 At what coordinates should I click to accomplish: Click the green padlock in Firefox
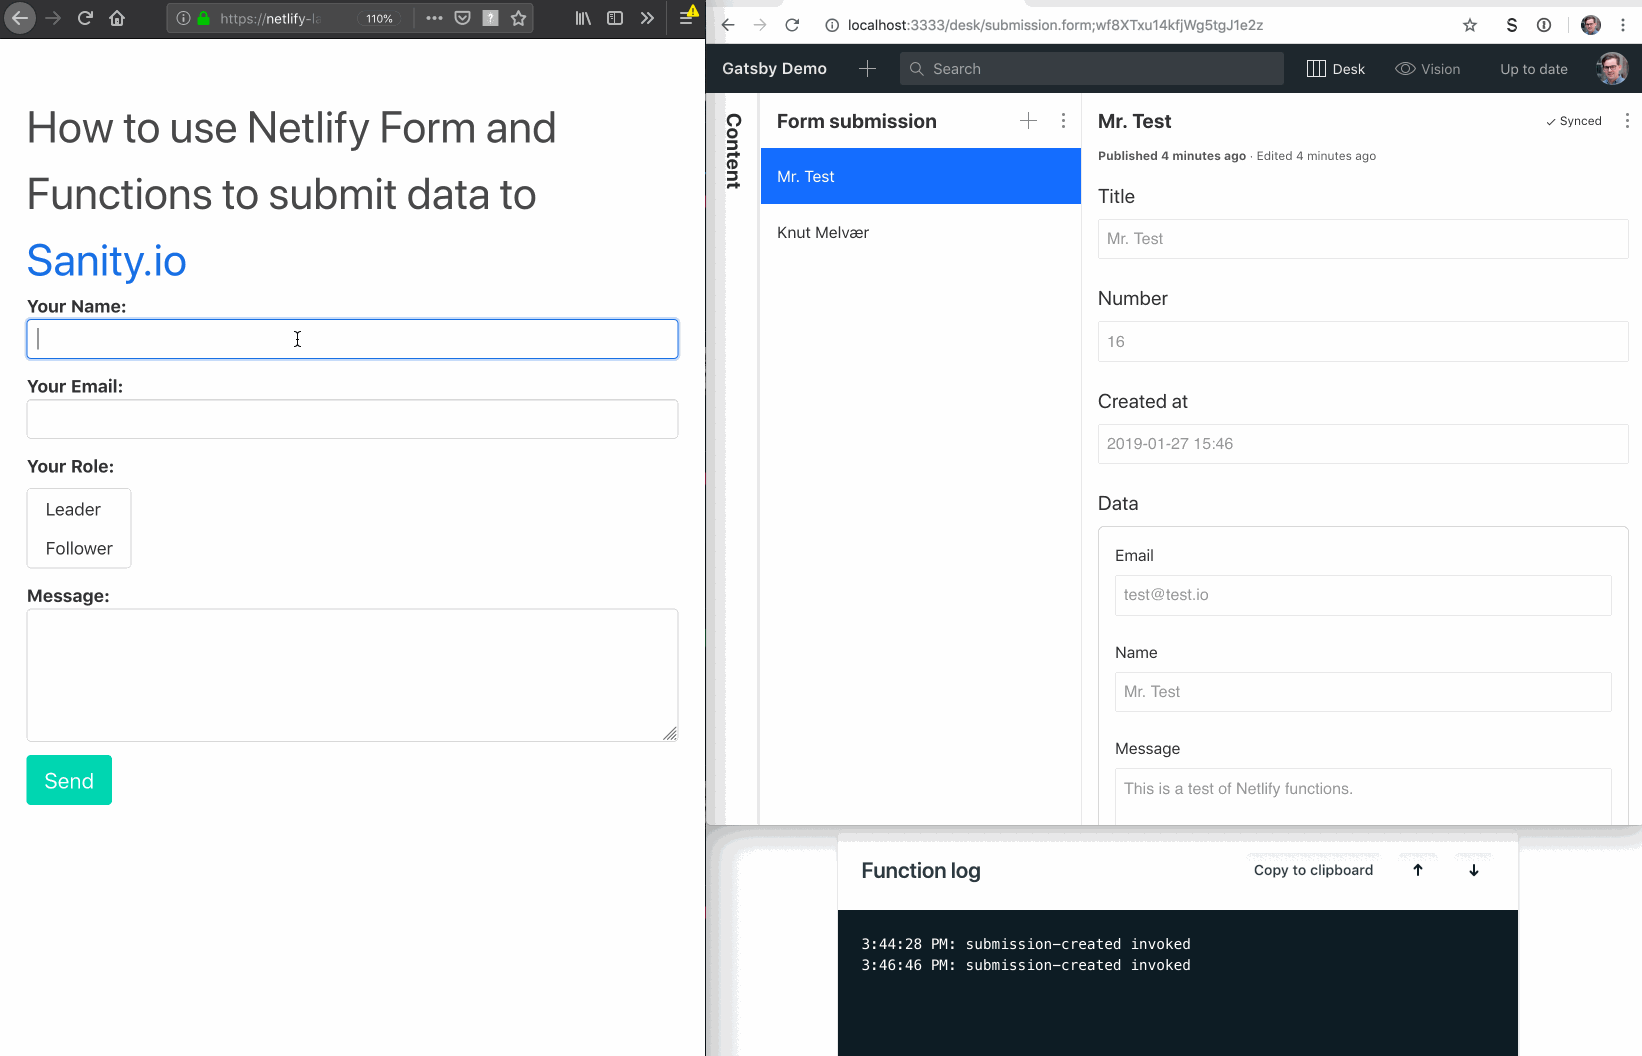(203, 18)
